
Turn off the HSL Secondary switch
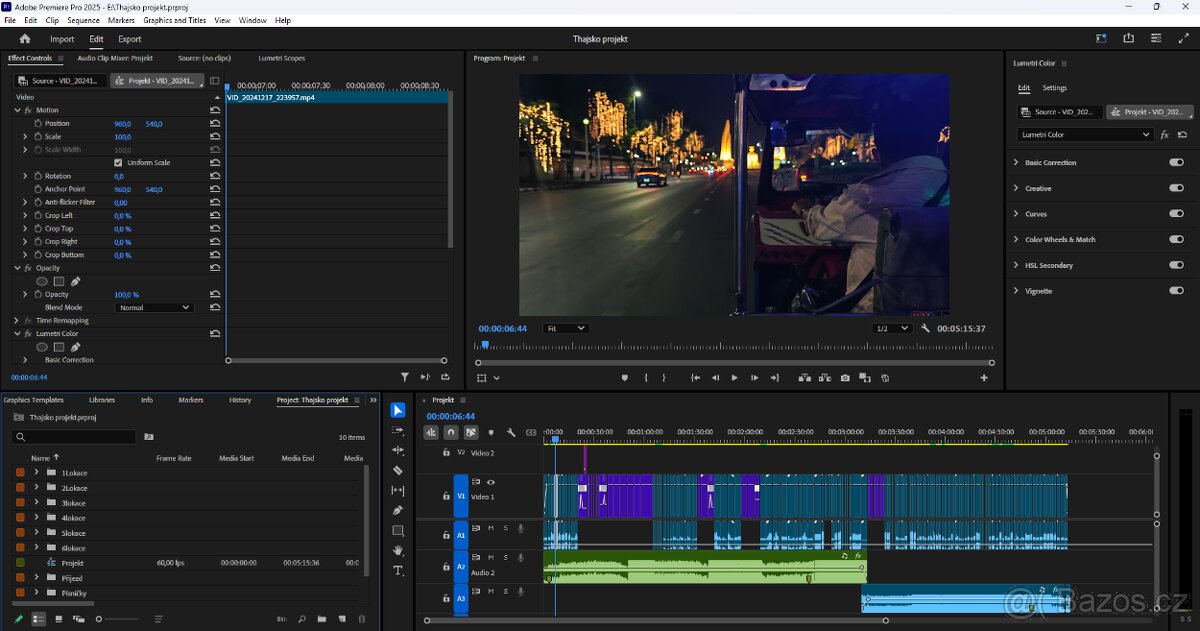click(x=1176, y=265)
